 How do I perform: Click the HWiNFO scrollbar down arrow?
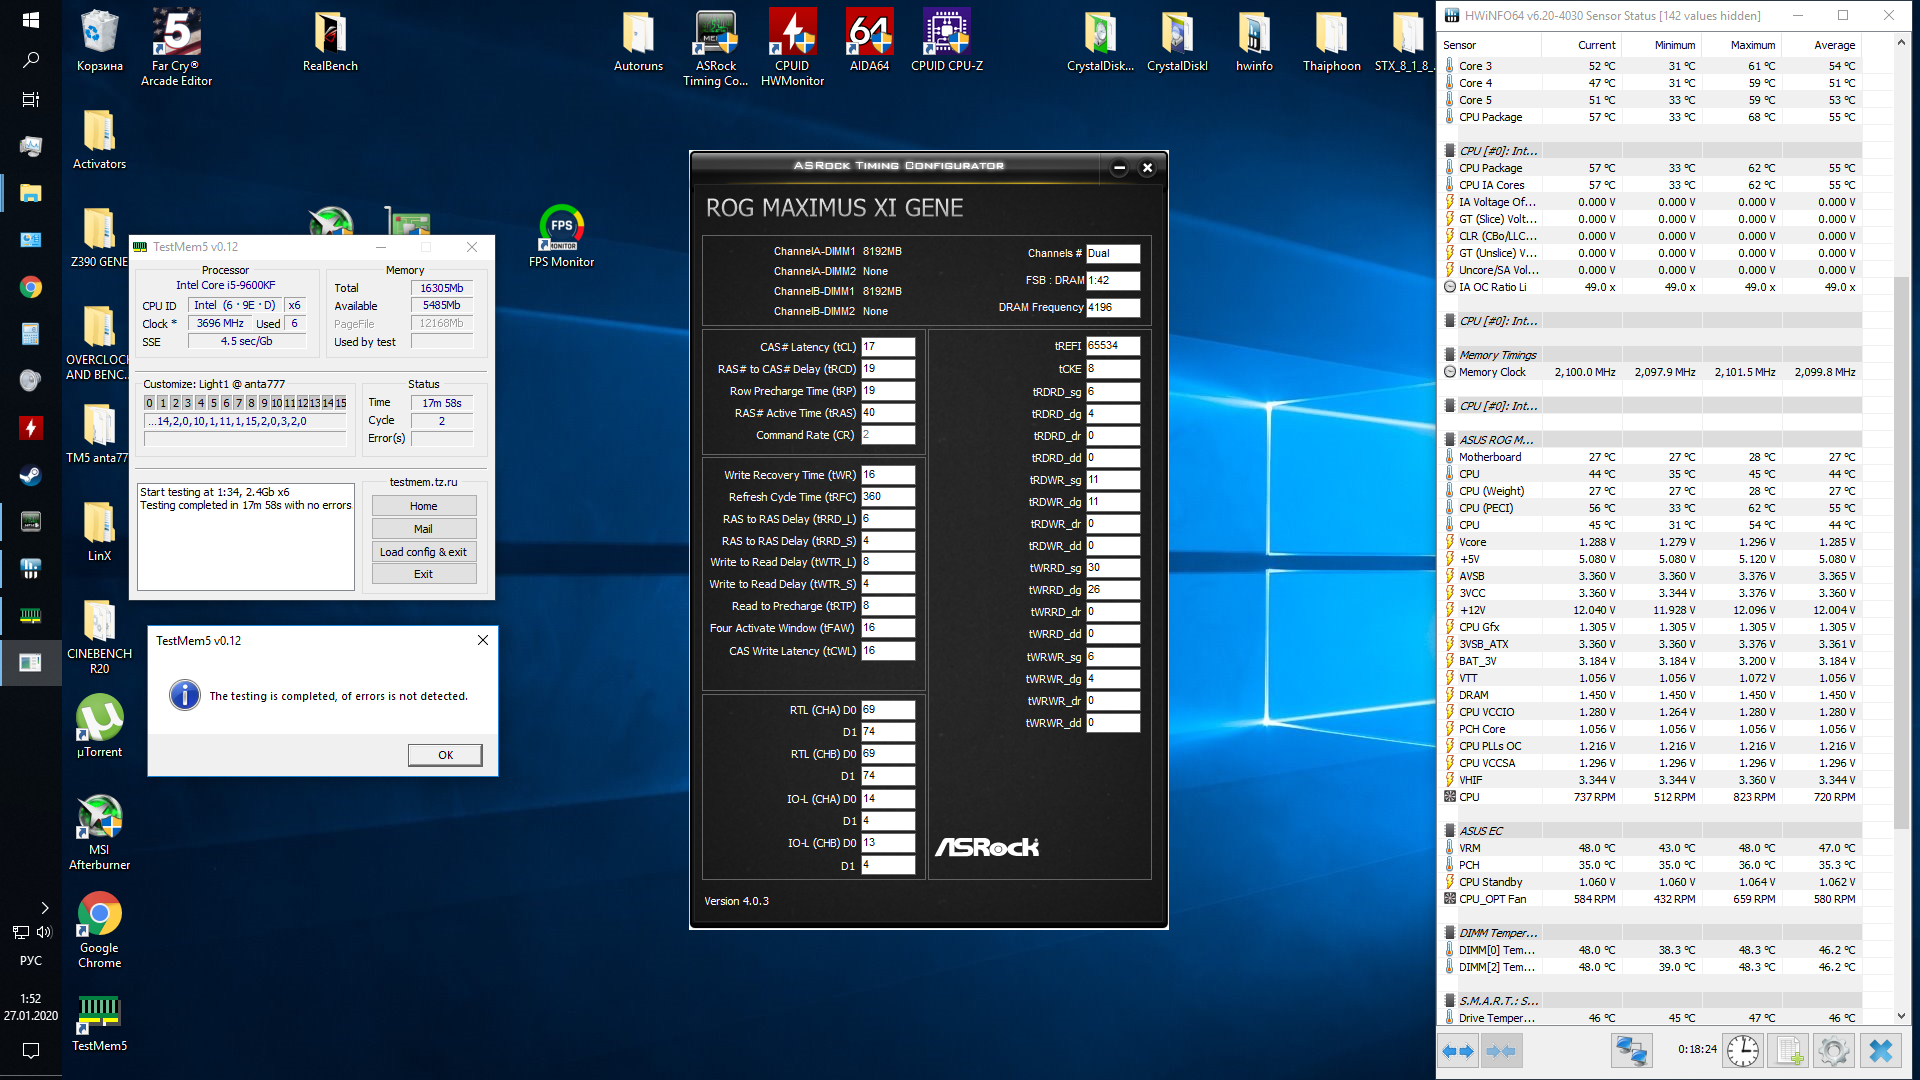tap(1901, 1016)
